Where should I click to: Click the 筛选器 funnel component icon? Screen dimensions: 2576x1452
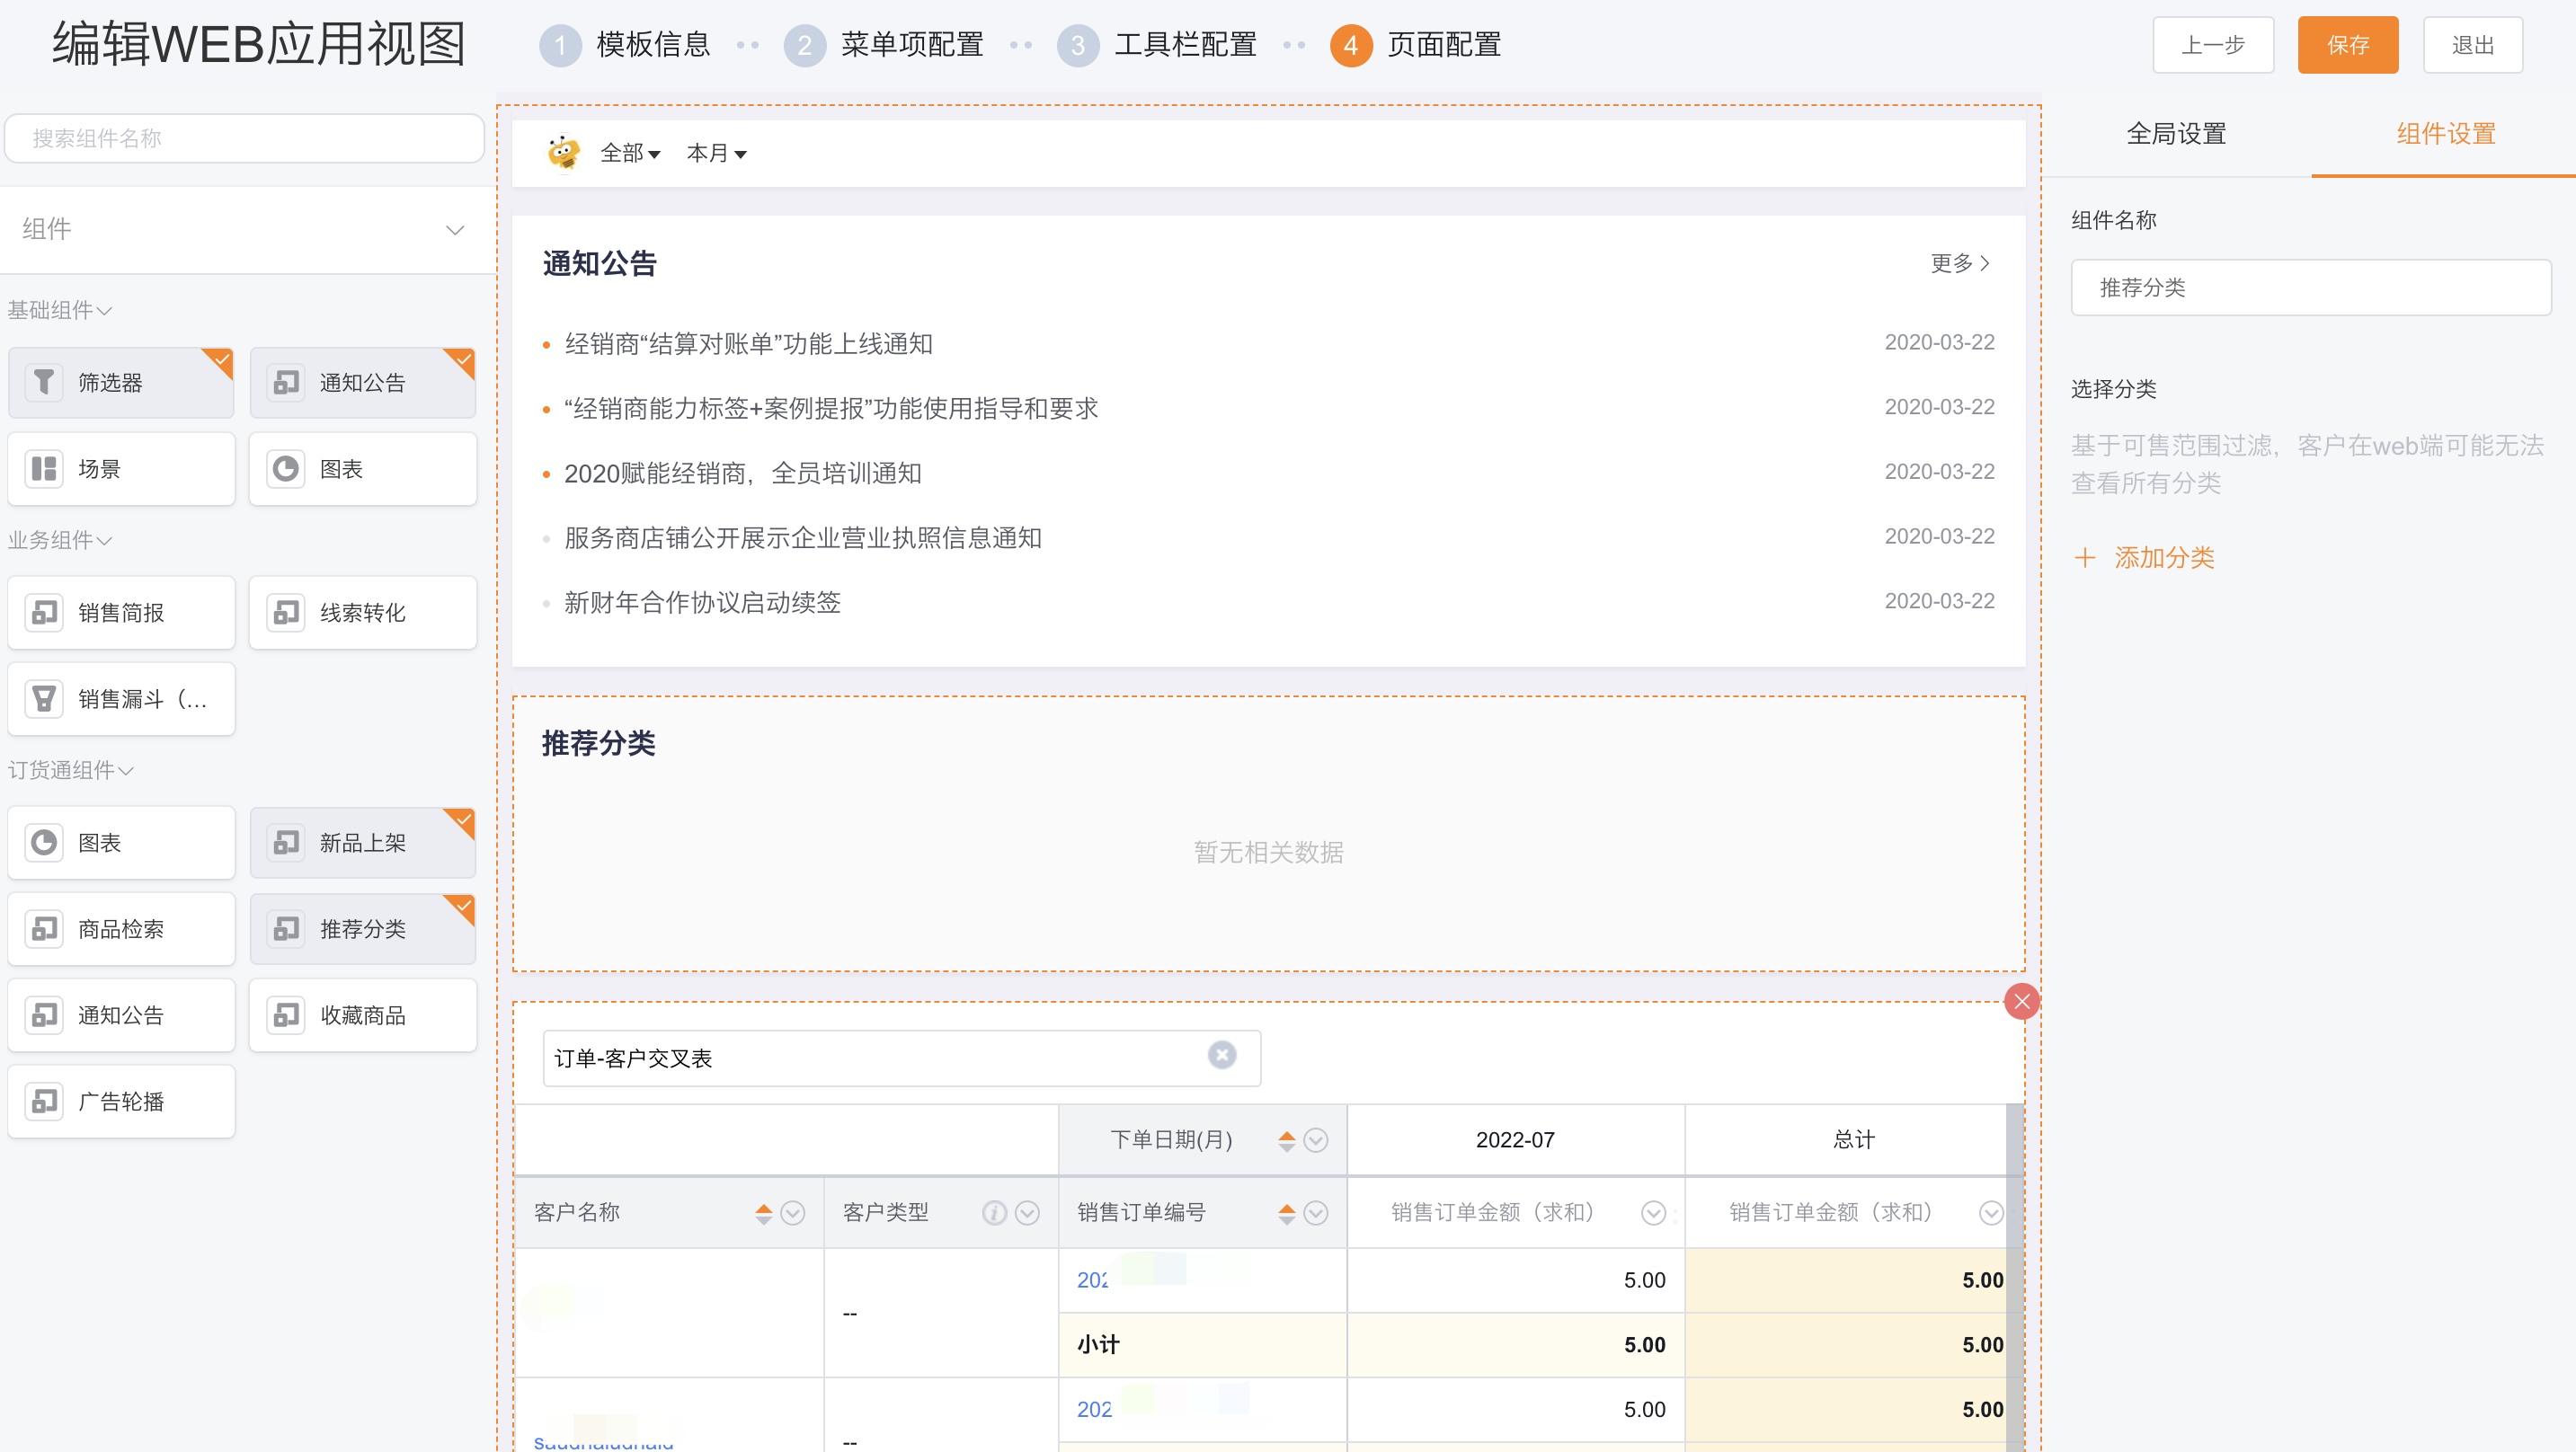pyautogui.click(x=44, y=382)
